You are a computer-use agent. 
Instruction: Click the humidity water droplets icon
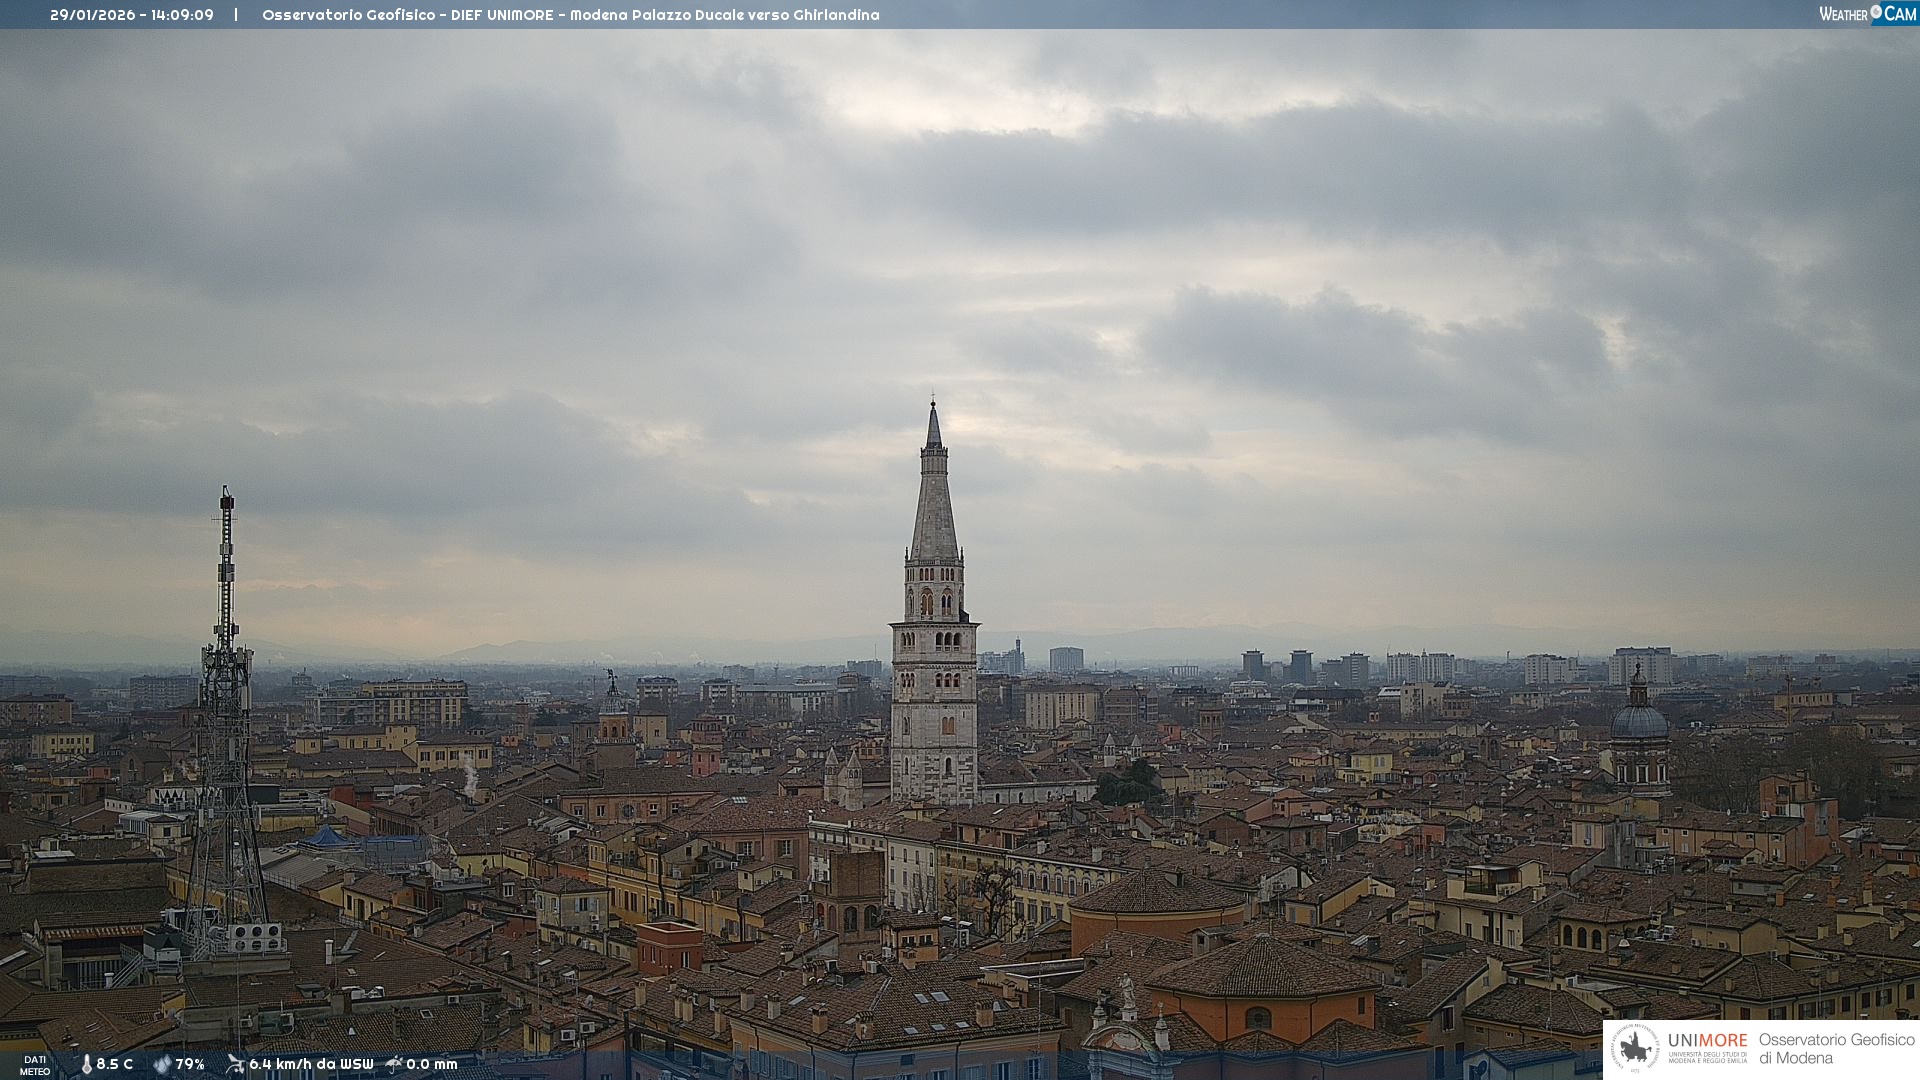tap(162, 1065)
